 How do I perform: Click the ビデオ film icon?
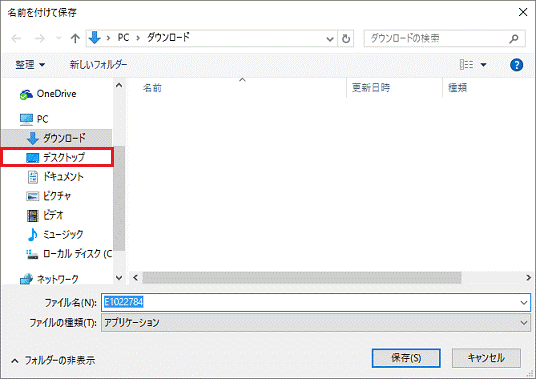tap(33, 215)
